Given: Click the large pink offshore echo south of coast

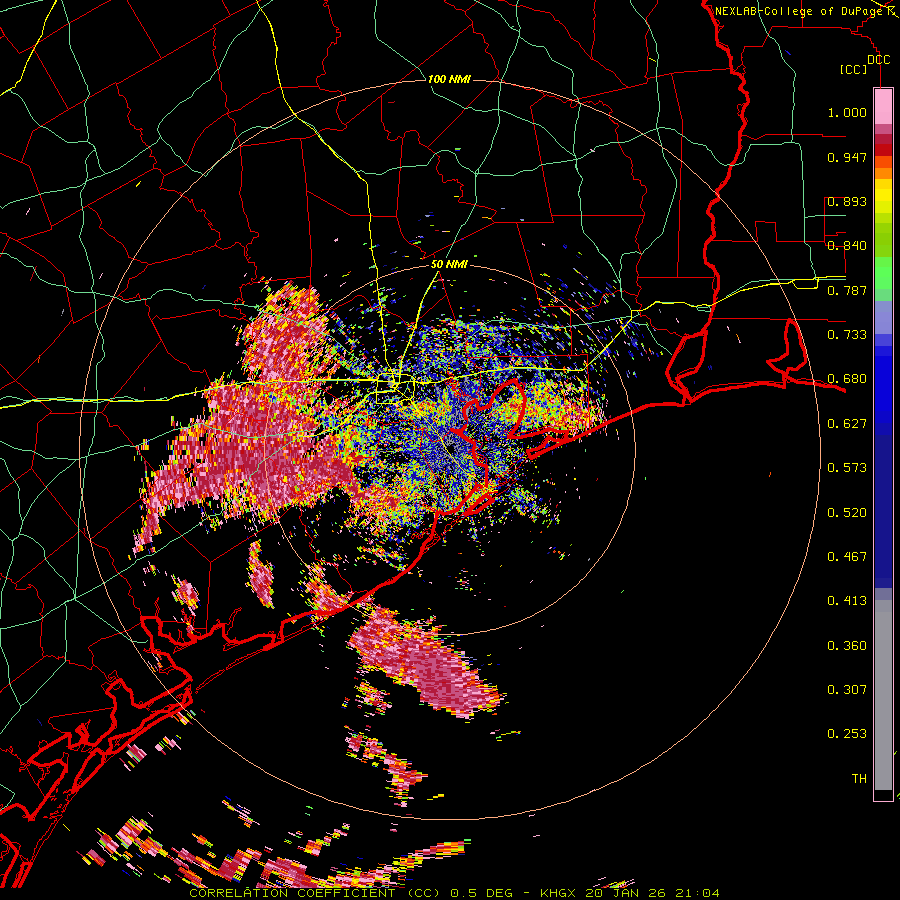Looking at the screenshot, I should pyautogui.click(x=428, y=663).
